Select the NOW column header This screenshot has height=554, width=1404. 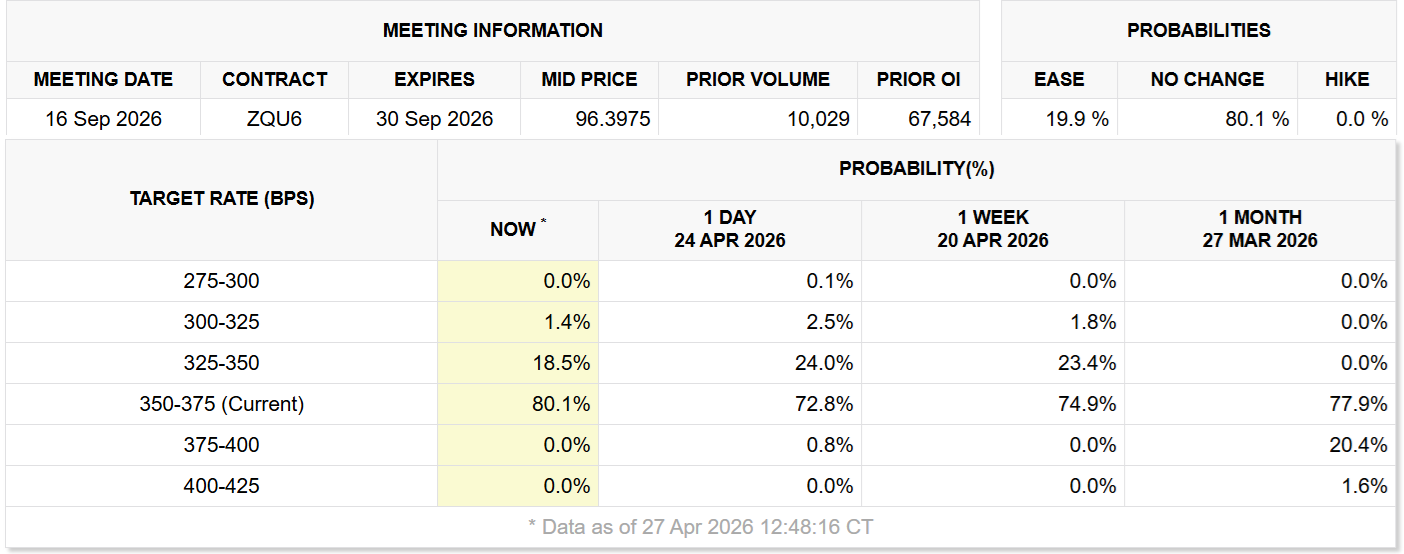pos(517,230)
